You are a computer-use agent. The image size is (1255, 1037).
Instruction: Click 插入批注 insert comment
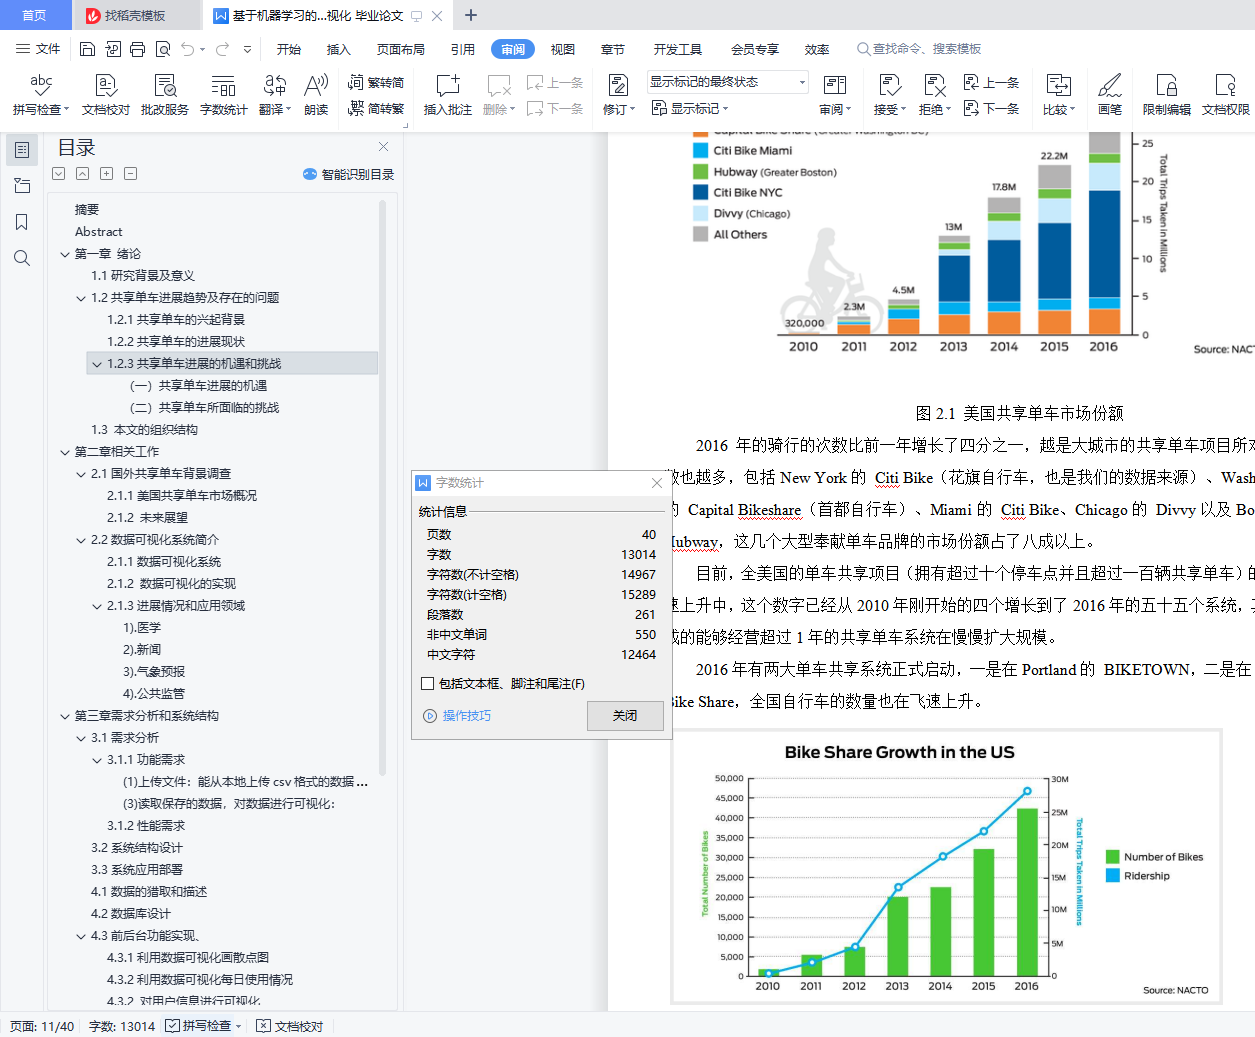pyautogui.click(x=448, y=95)
